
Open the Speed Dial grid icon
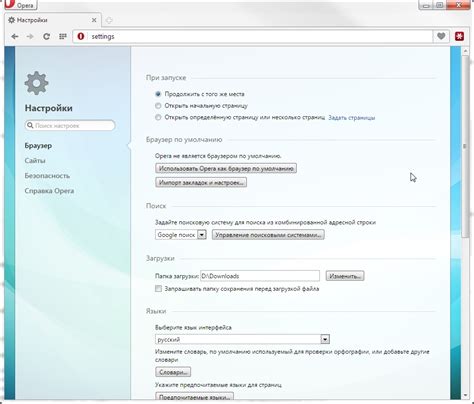click(x=62, y=36)
